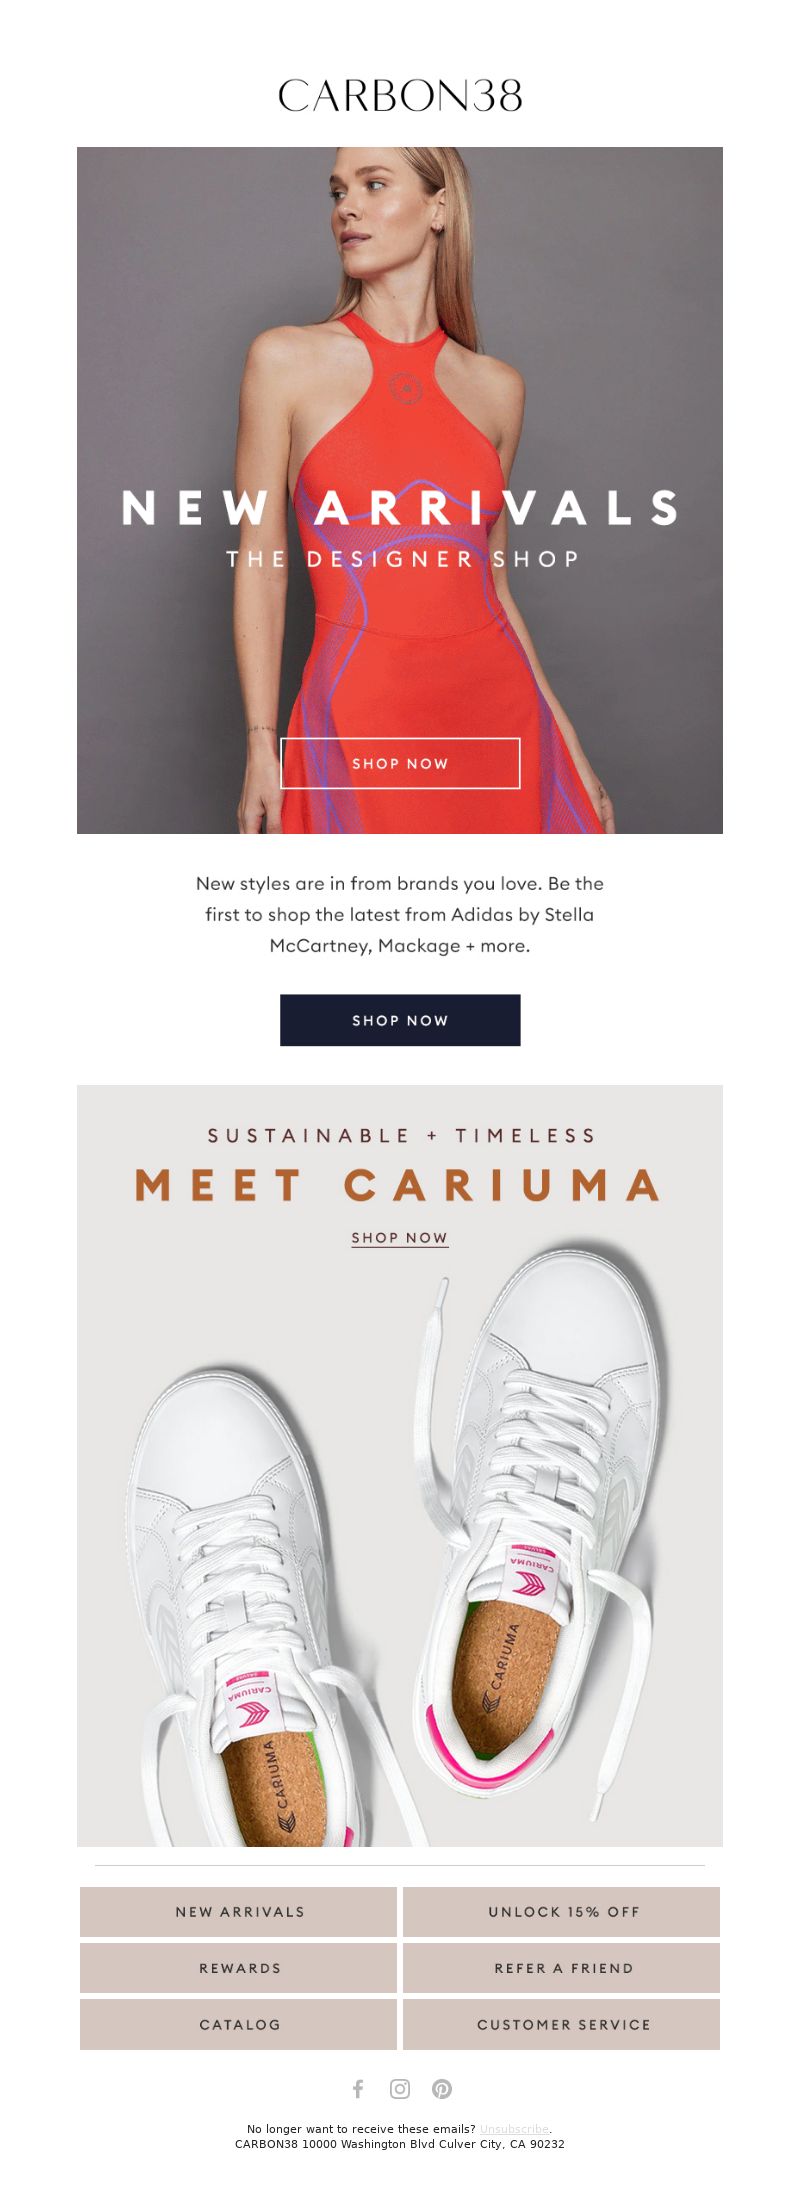Click the New Arrivals headline text
Viewport: 800px width, 2206px height.
(400, 507)
